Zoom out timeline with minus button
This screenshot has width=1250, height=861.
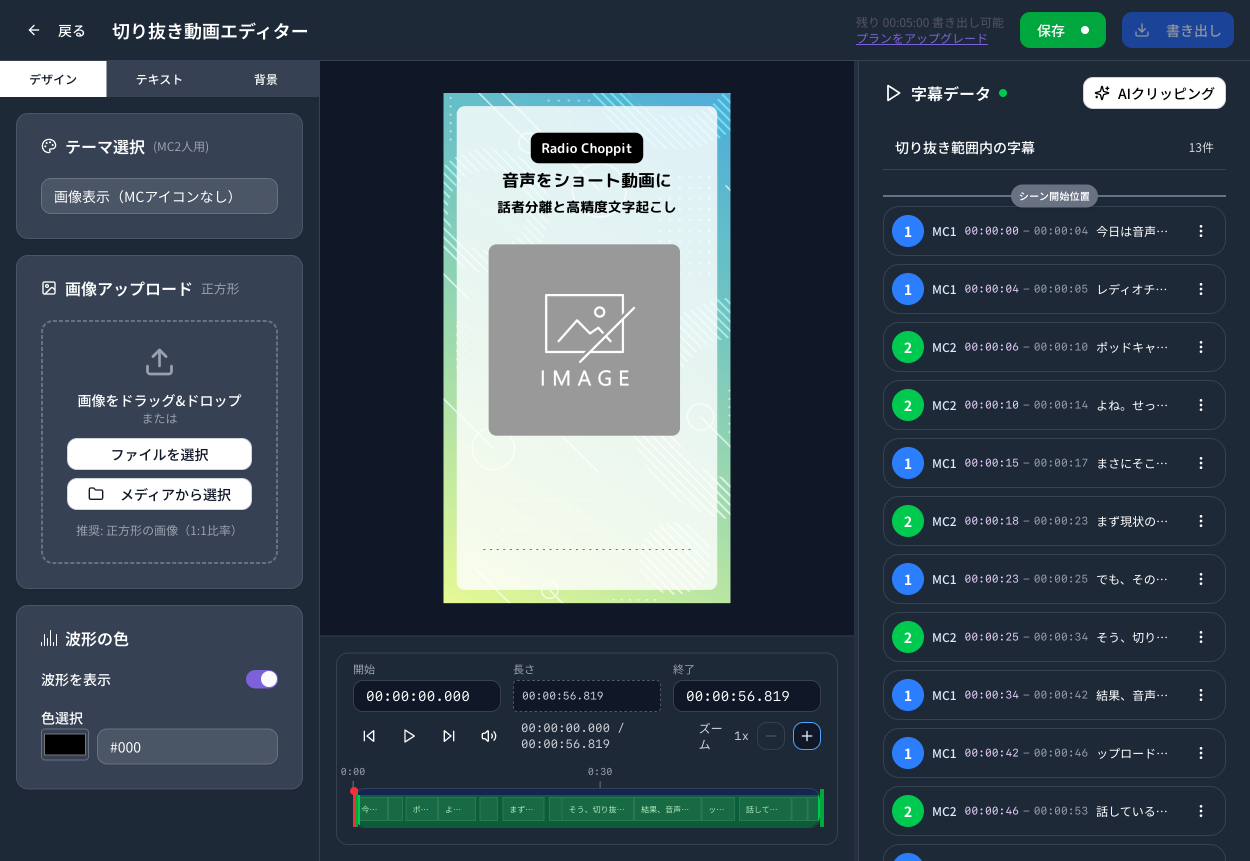[771, 736]
